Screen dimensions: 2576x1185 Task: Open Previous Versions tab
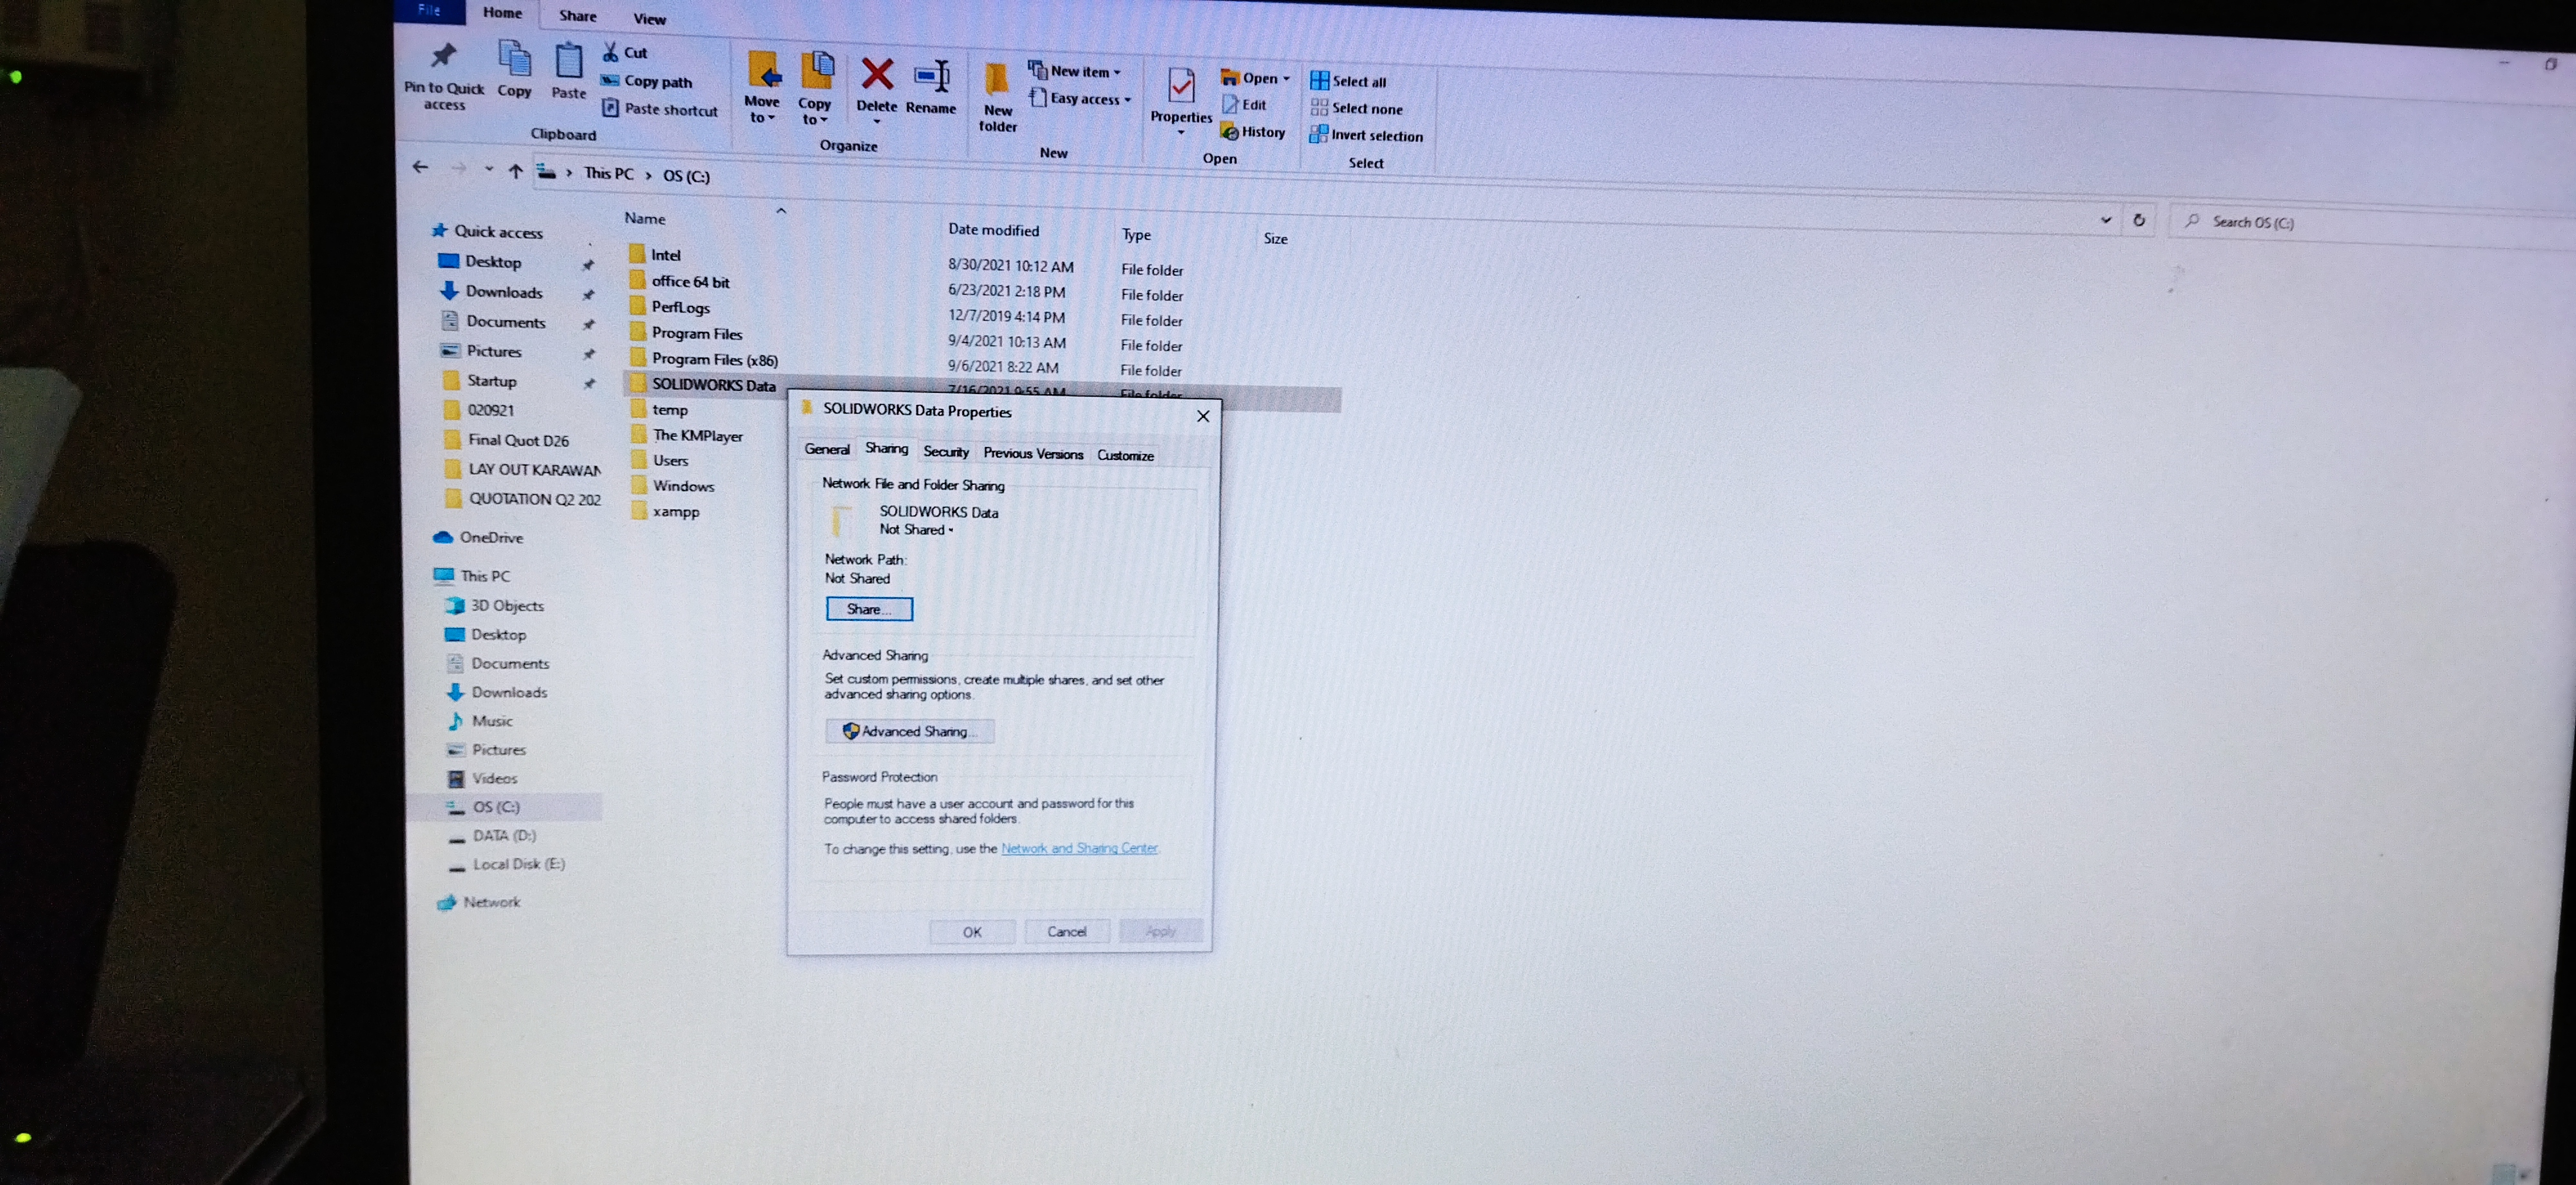[1033, 453]
